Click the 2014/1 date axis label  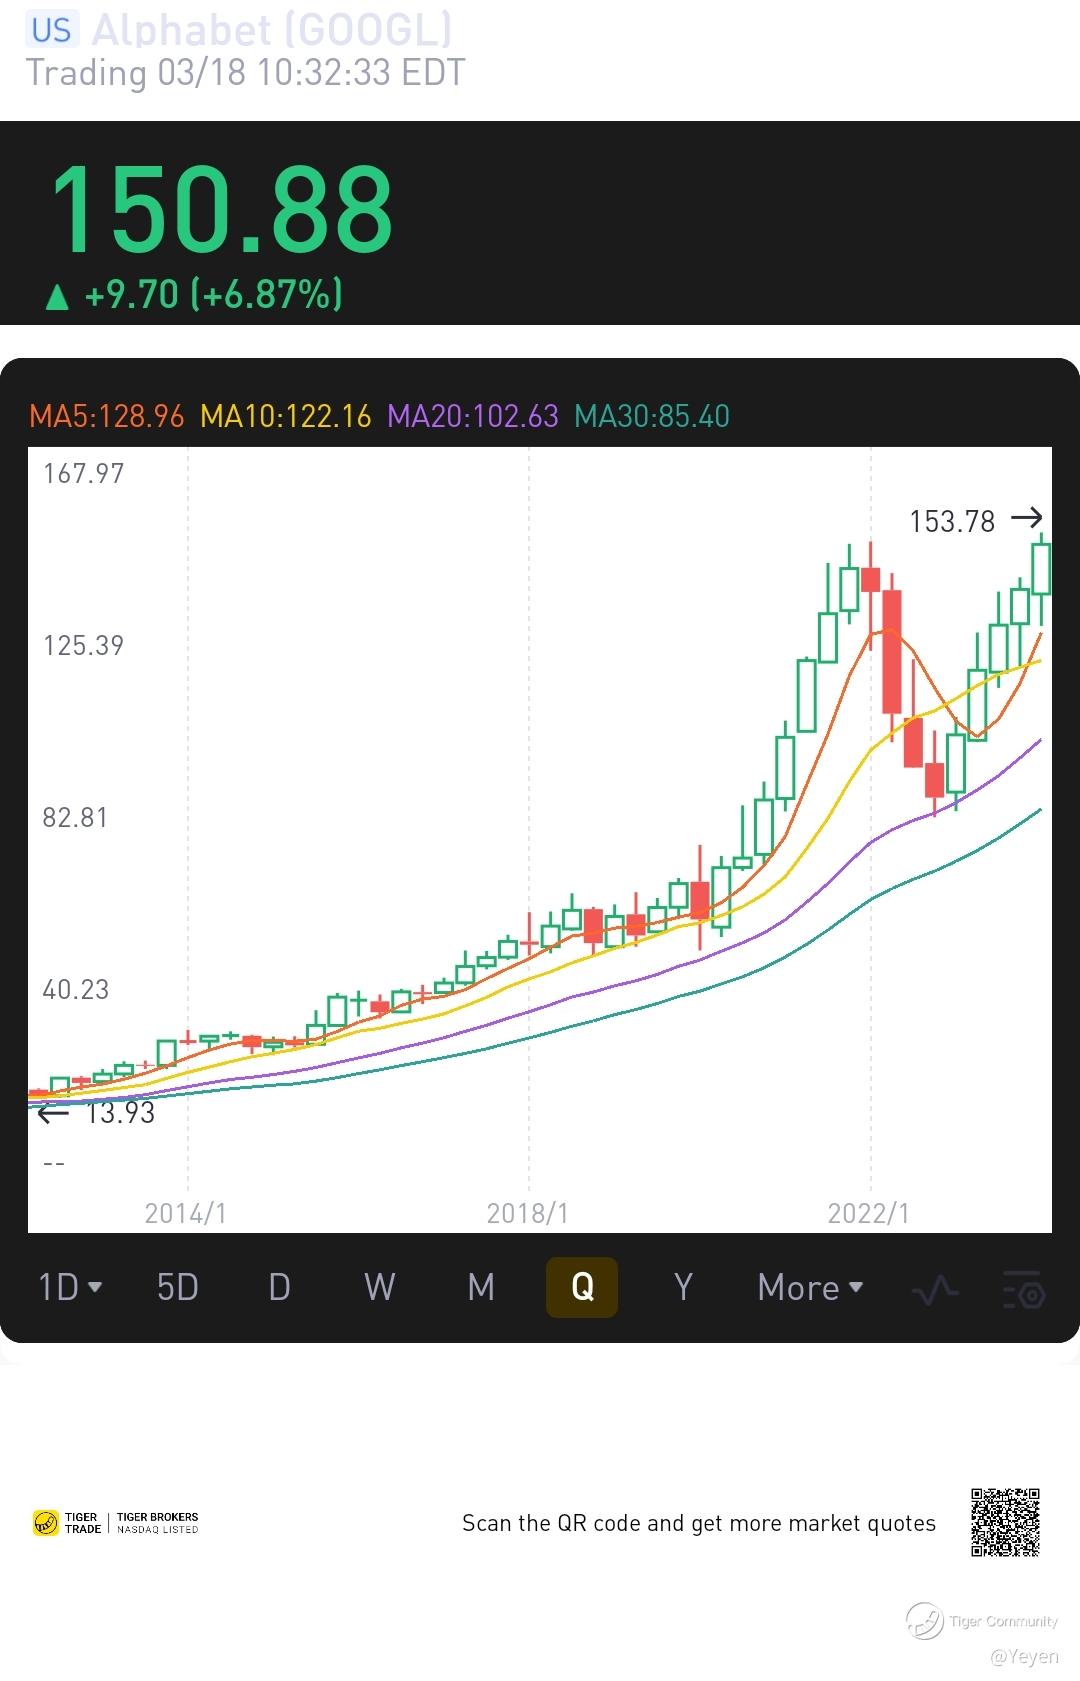pos(186,1213)
